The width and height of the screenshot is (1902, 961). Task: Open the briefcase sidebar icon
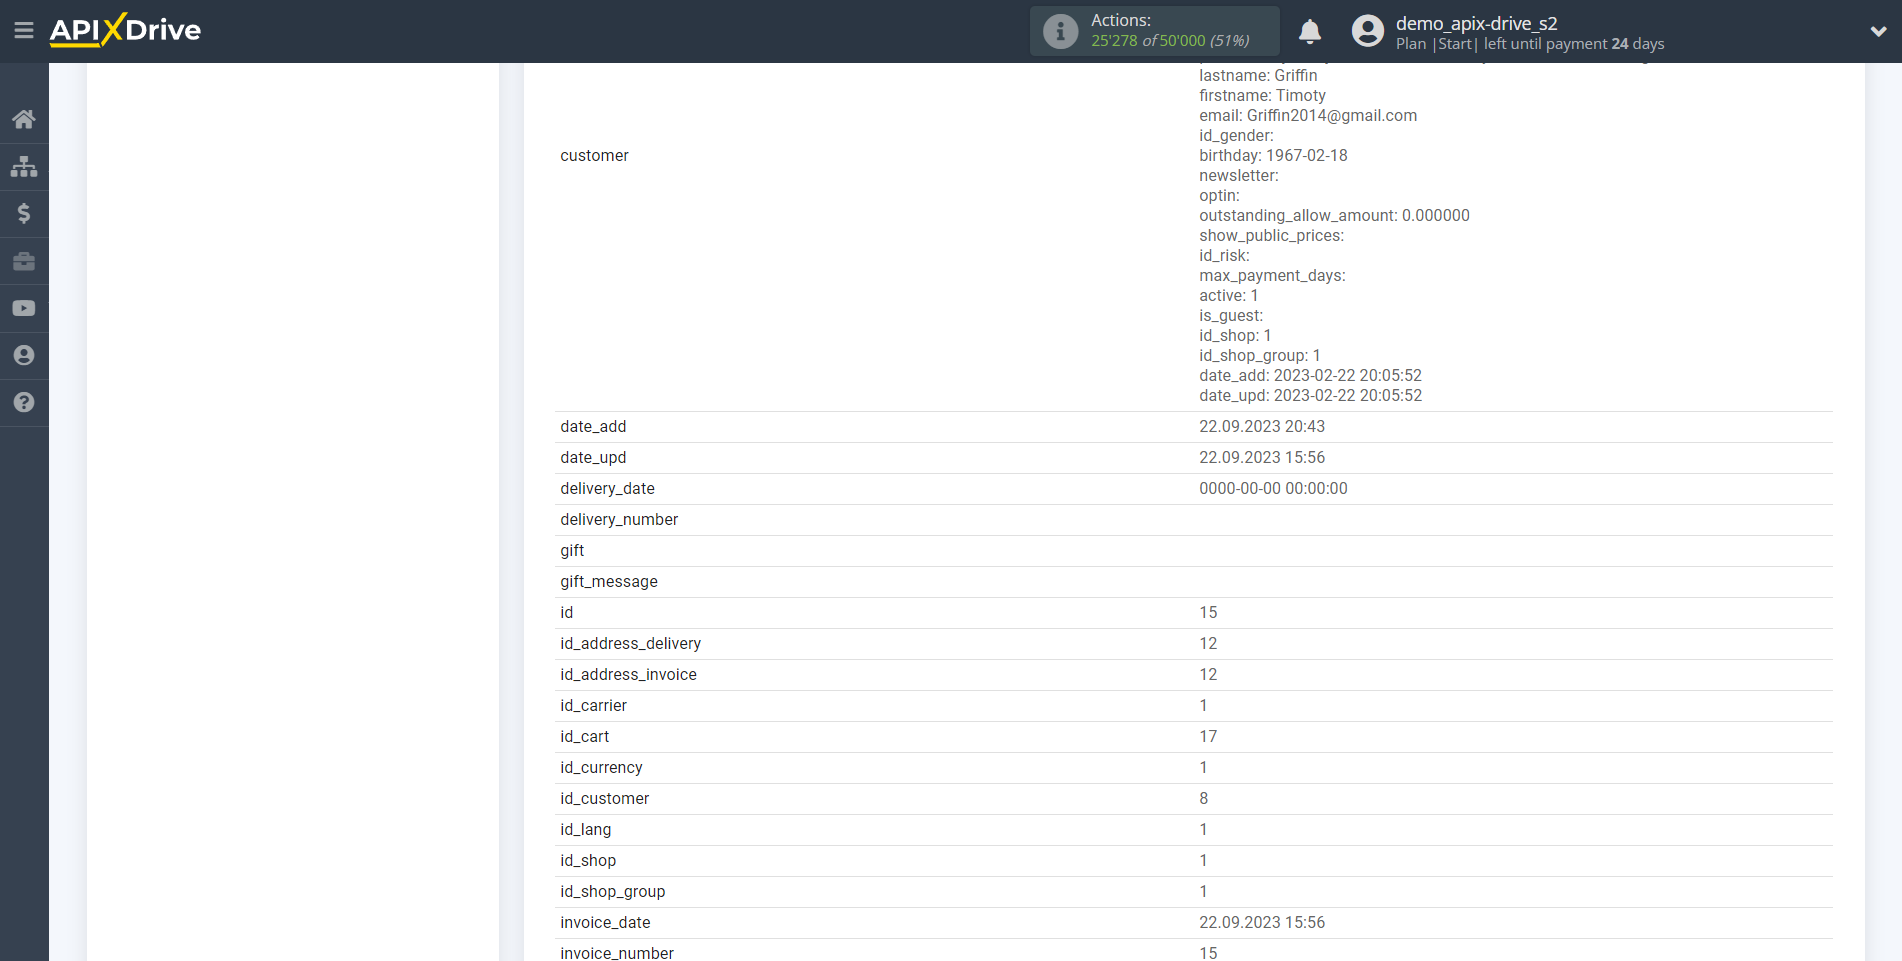coord(24,261)
